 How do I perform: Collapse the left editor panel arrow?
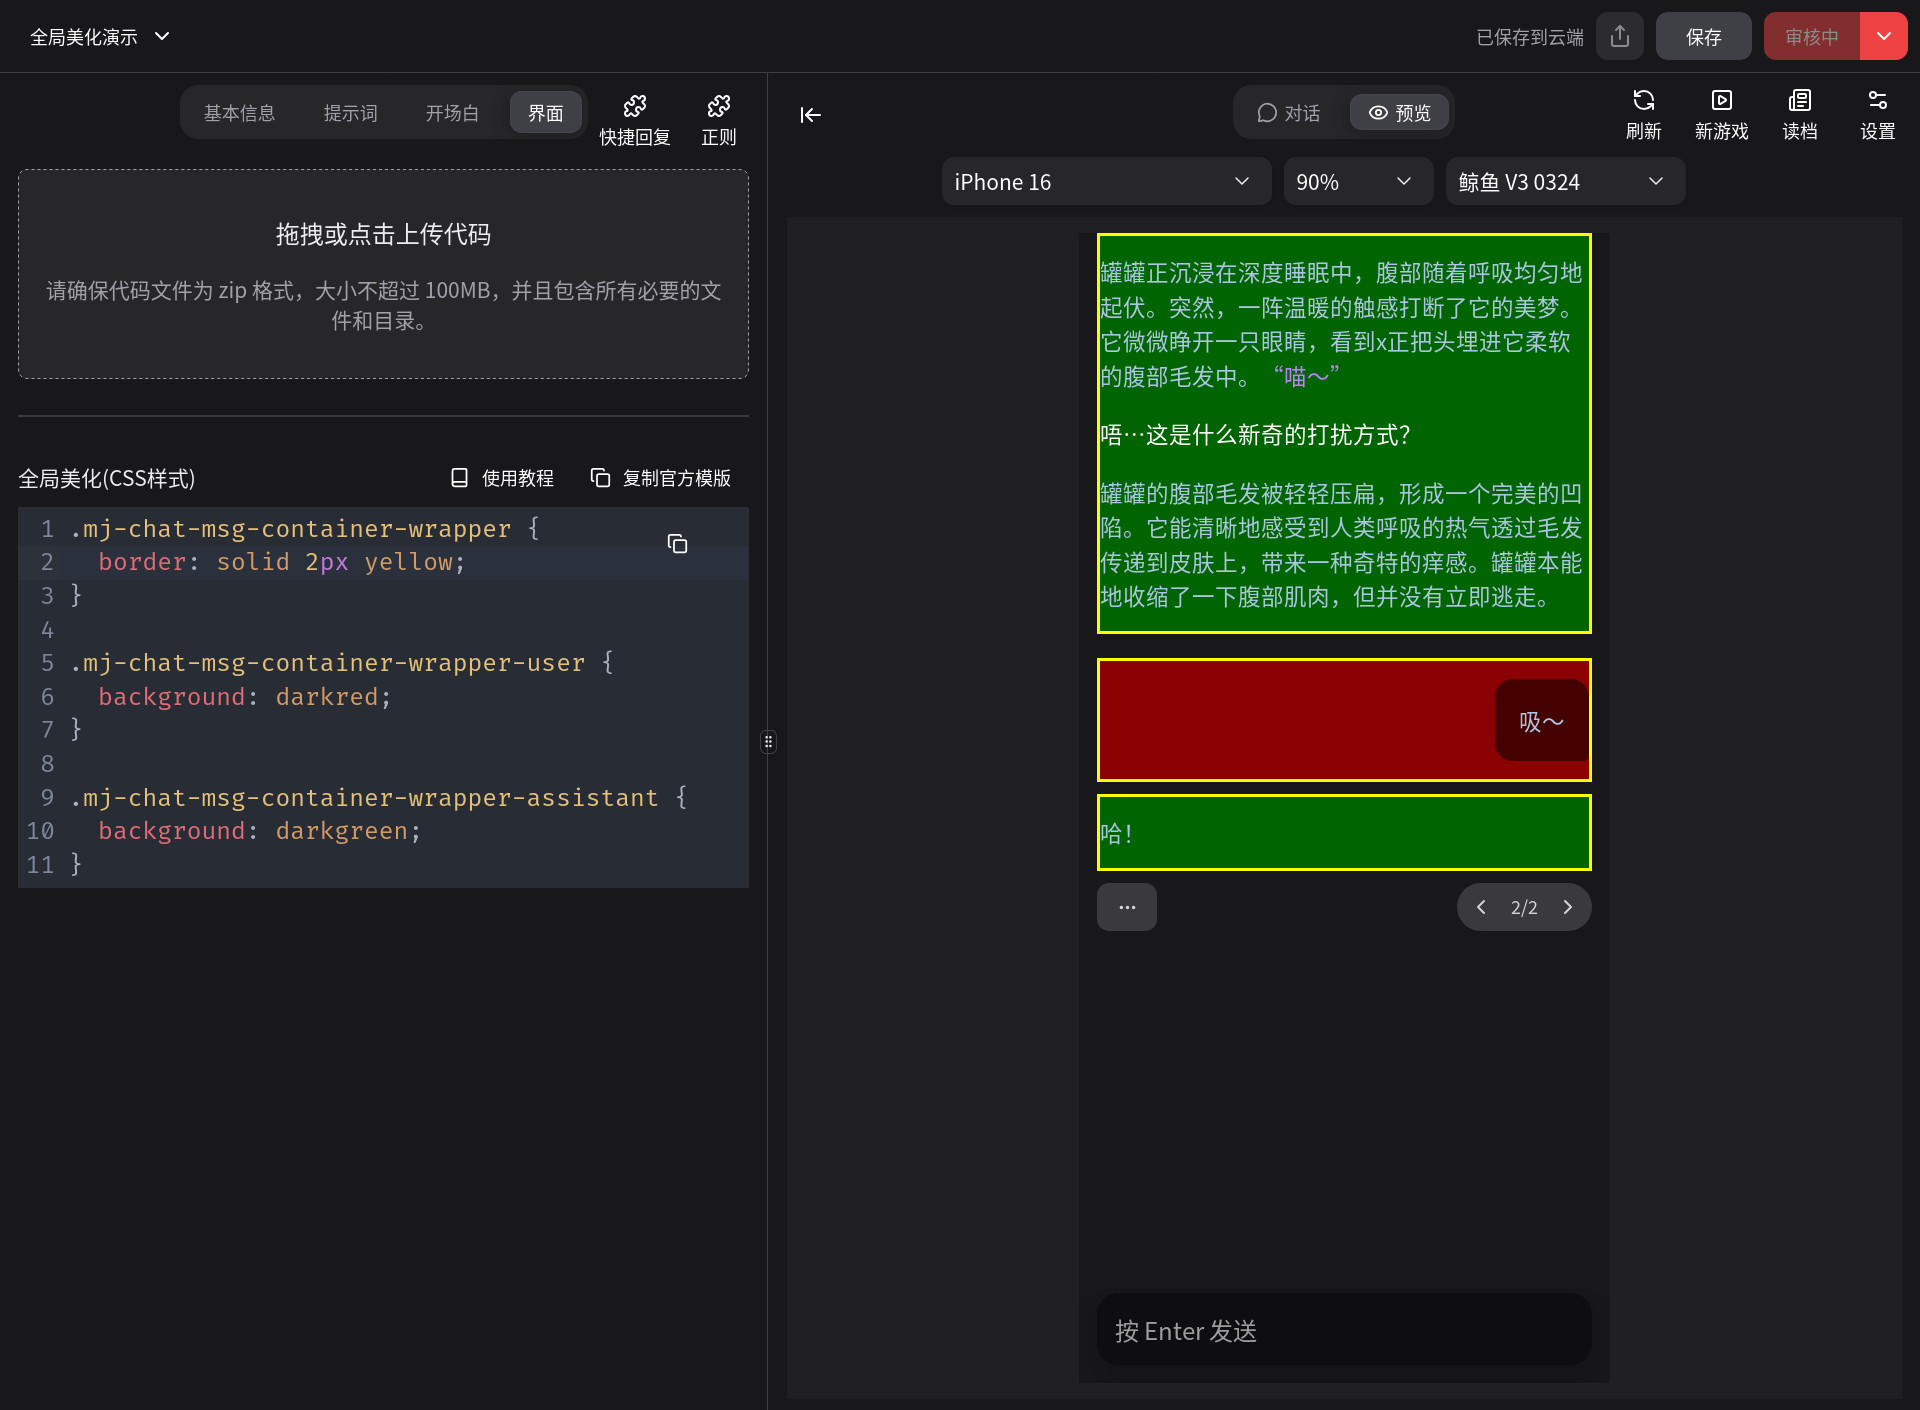[x=810, y=115]
